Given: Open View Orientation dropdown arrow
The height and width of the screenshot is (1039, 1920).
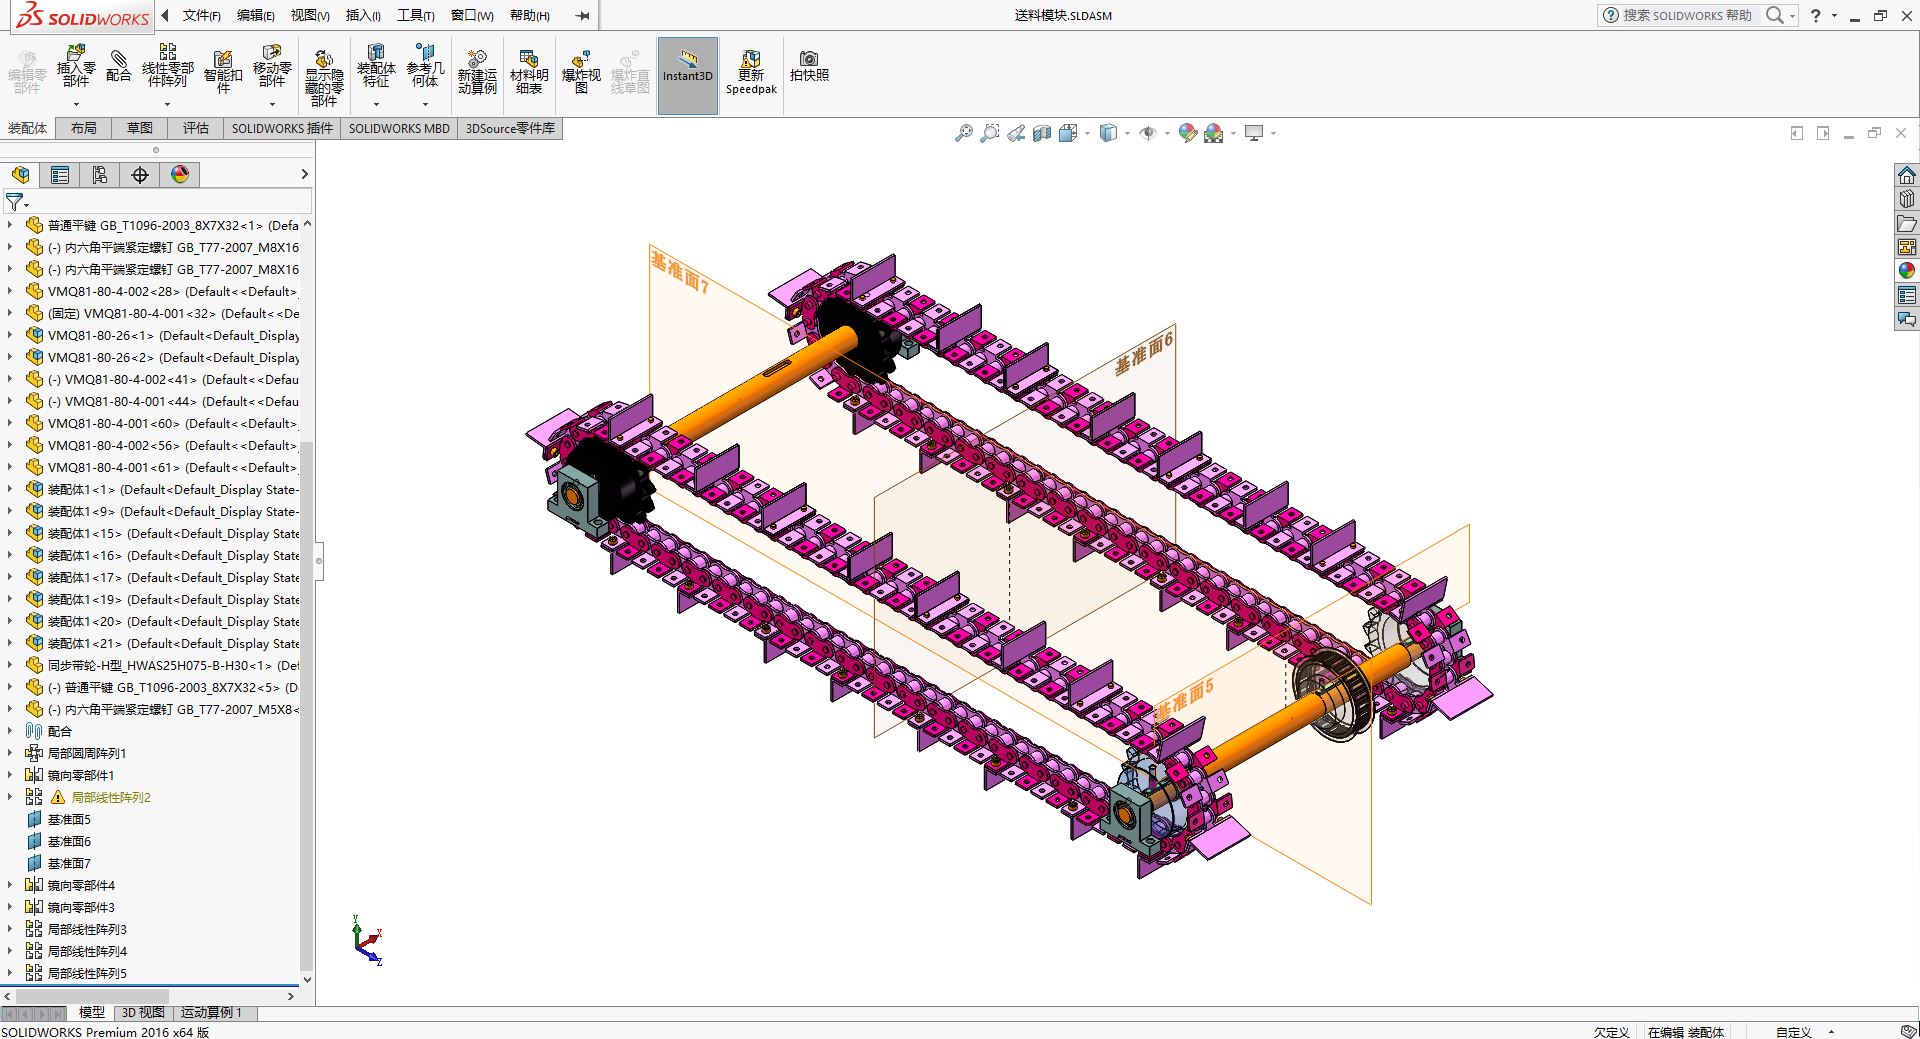Looking at the screenshot, I should tap(1087, 133).
